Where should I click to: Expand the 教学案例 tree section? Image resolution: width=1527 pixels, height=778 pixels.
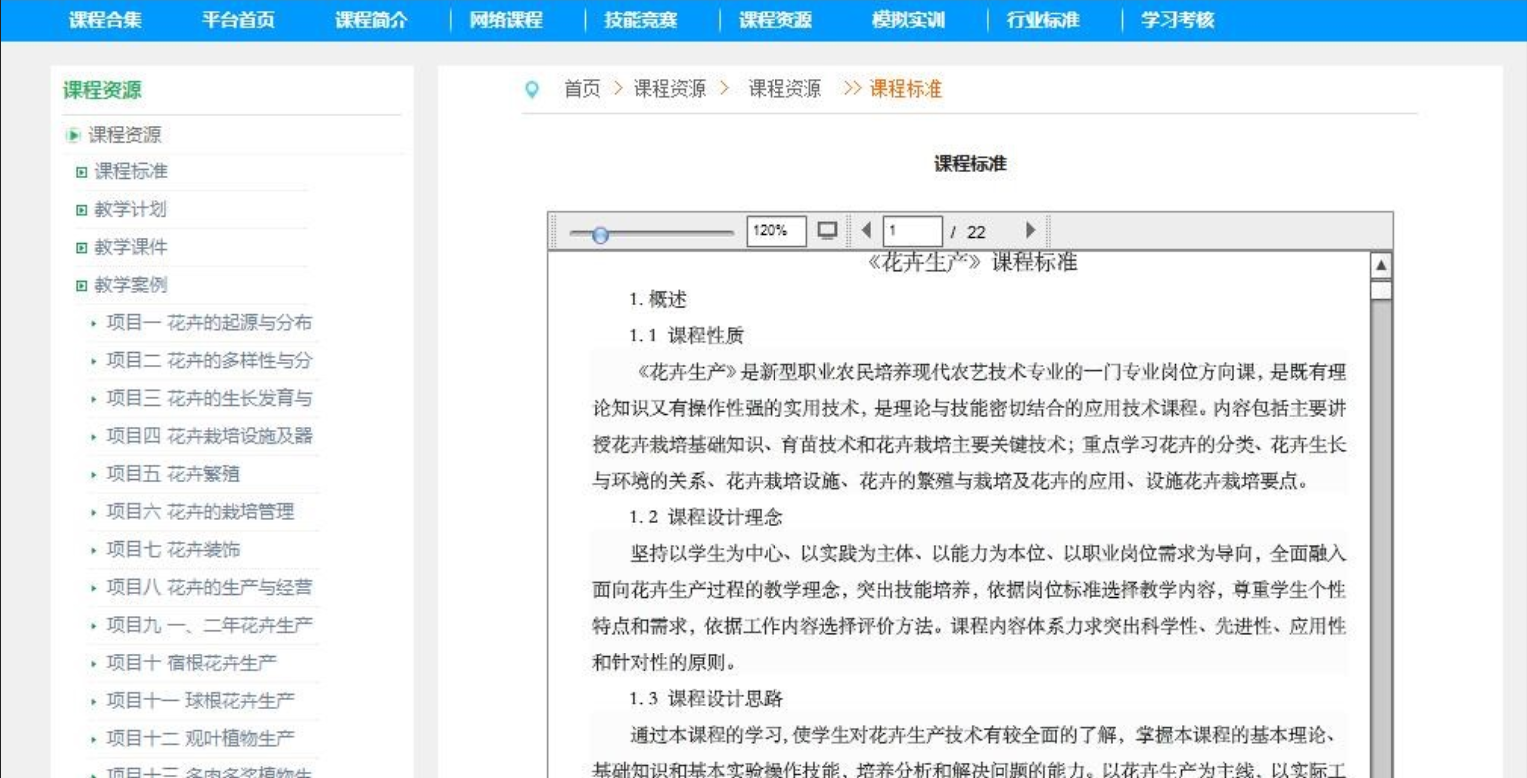pyautogui.click(x=82, y=286)
